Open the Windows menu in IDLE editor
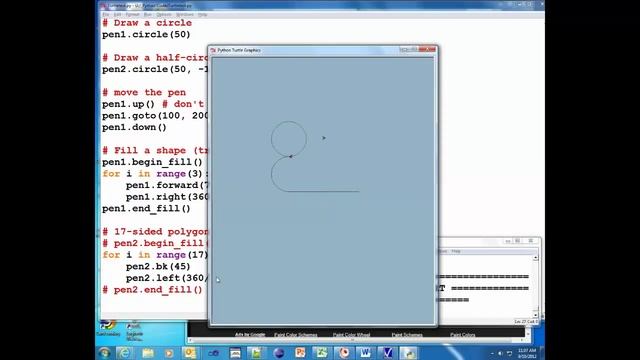The height and width of the screenshot is (360, 640). (184, 15)
